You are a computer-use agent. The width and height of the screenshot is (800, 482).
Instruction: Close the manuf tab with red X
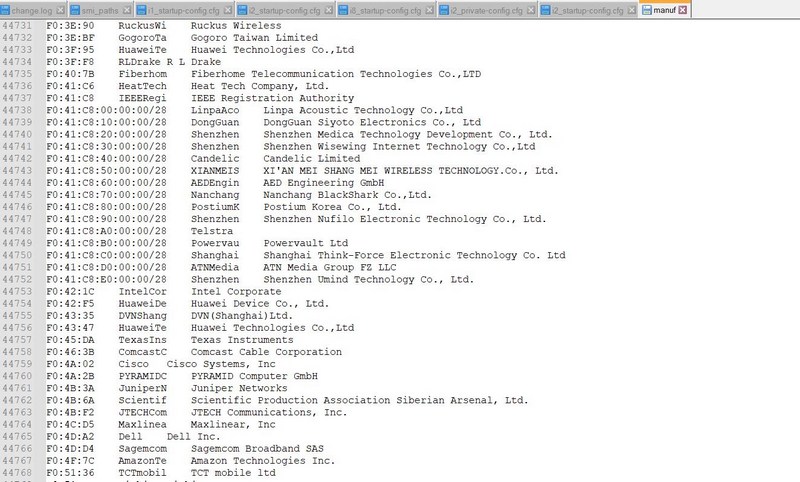click(x=683, y=10)
